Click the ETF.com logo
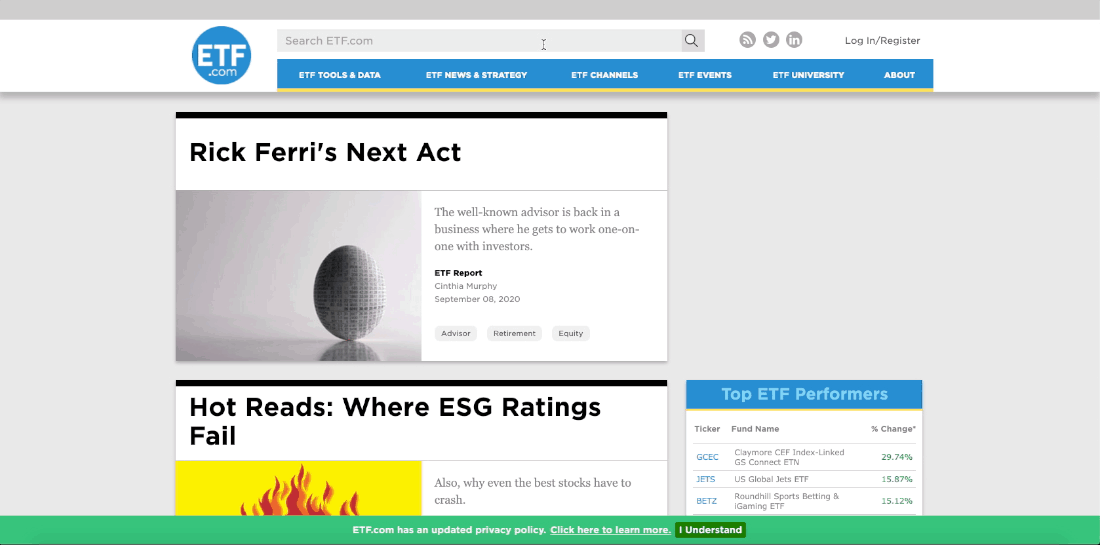Screen dimensions: 1100x545 tap(221, 55)
